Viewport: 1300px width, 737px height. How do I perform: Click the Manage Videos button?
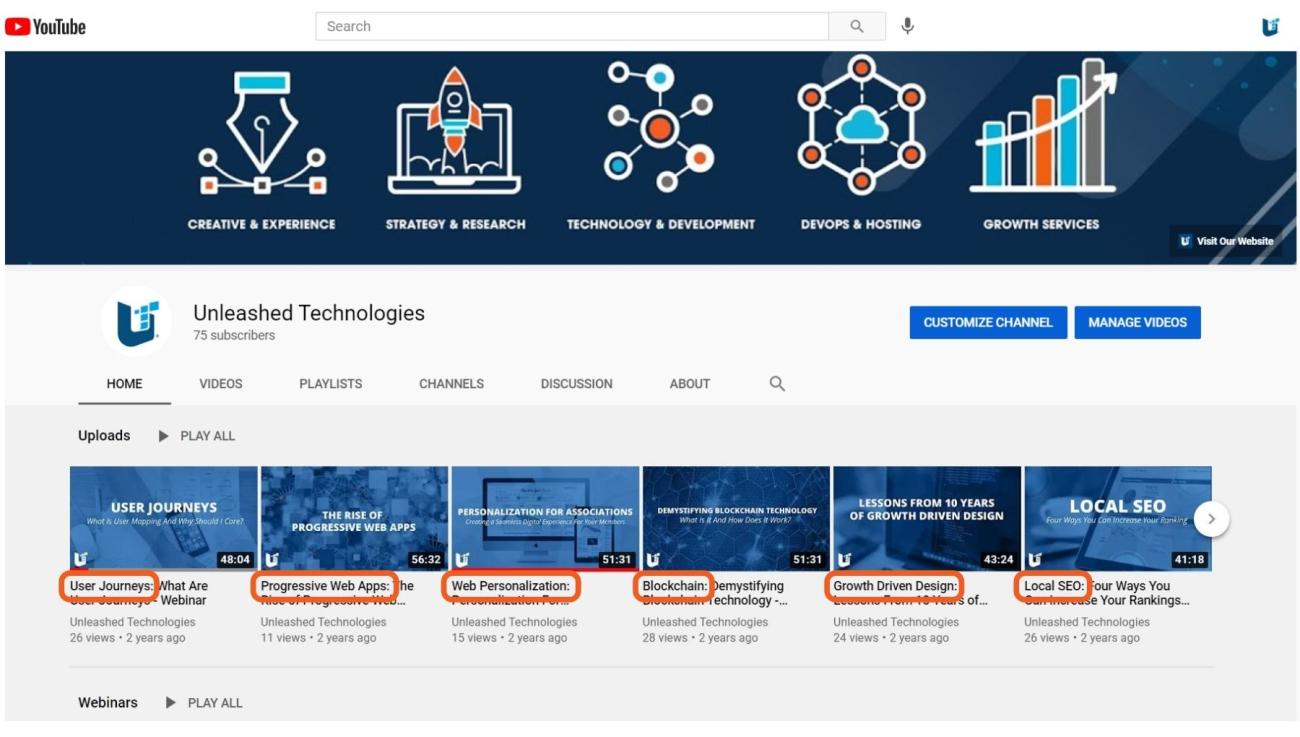(x=1137, y=322)
